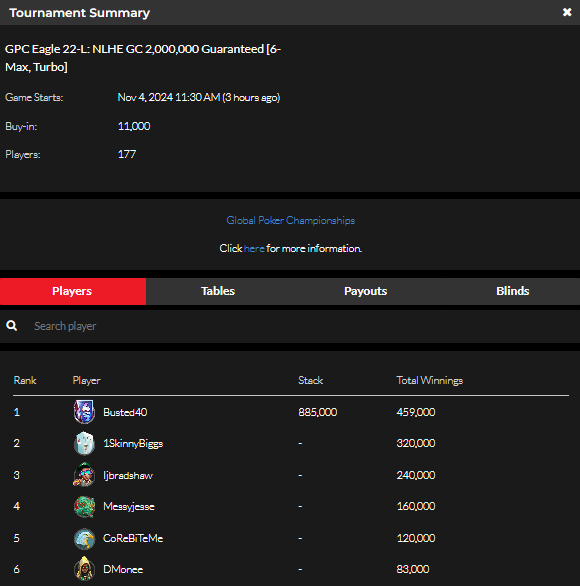The height and width of the screenshot is (586, 580).
Task: Click 1SkinnyBiggs's avatar icon
Action: pyautogui.click(x=84, y=443)
